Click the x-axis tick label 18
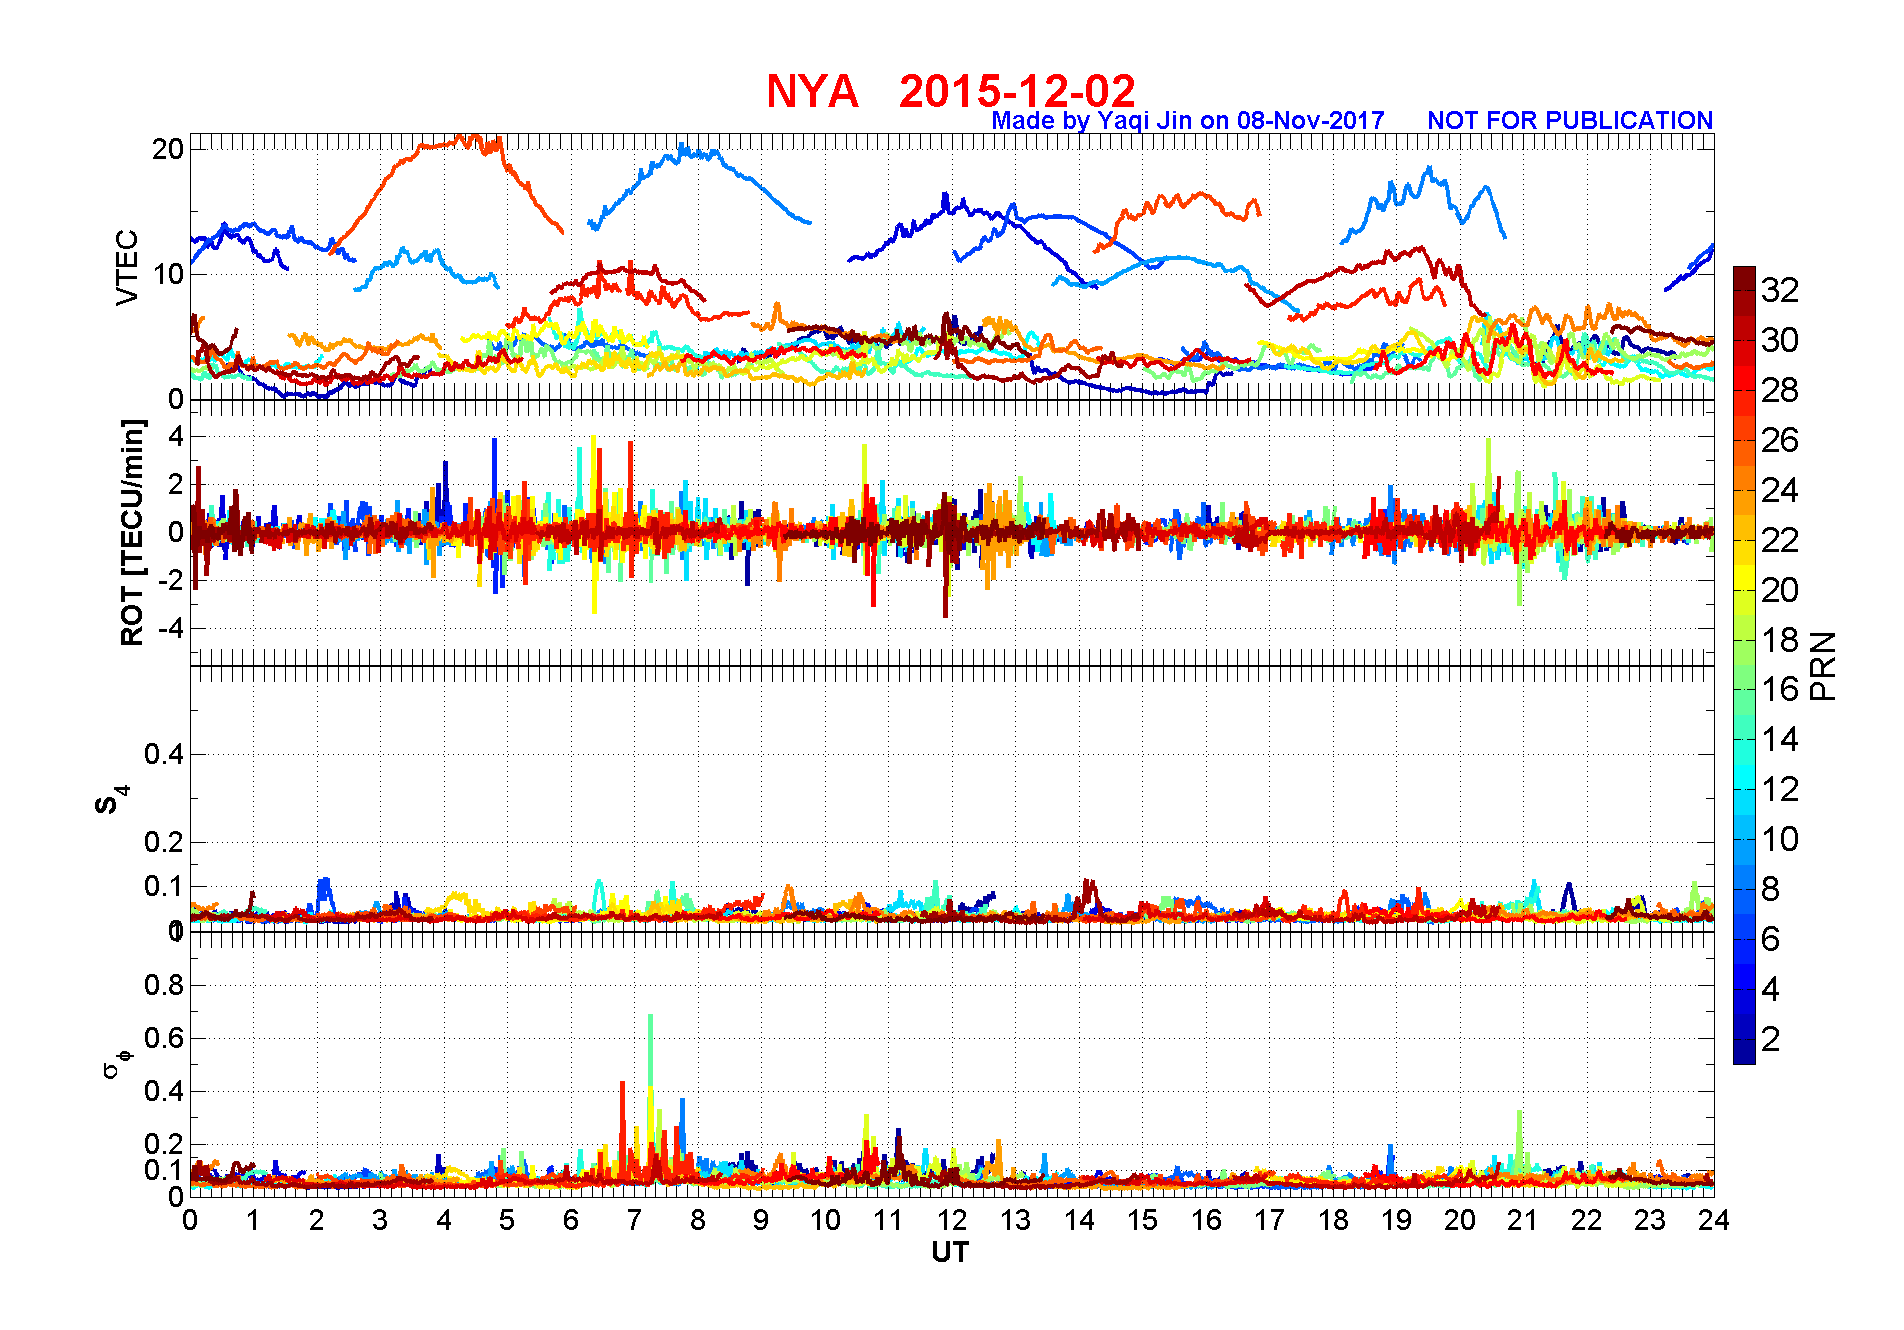Viewport: 1904px width, 1330px height. coord(1333,1220)
